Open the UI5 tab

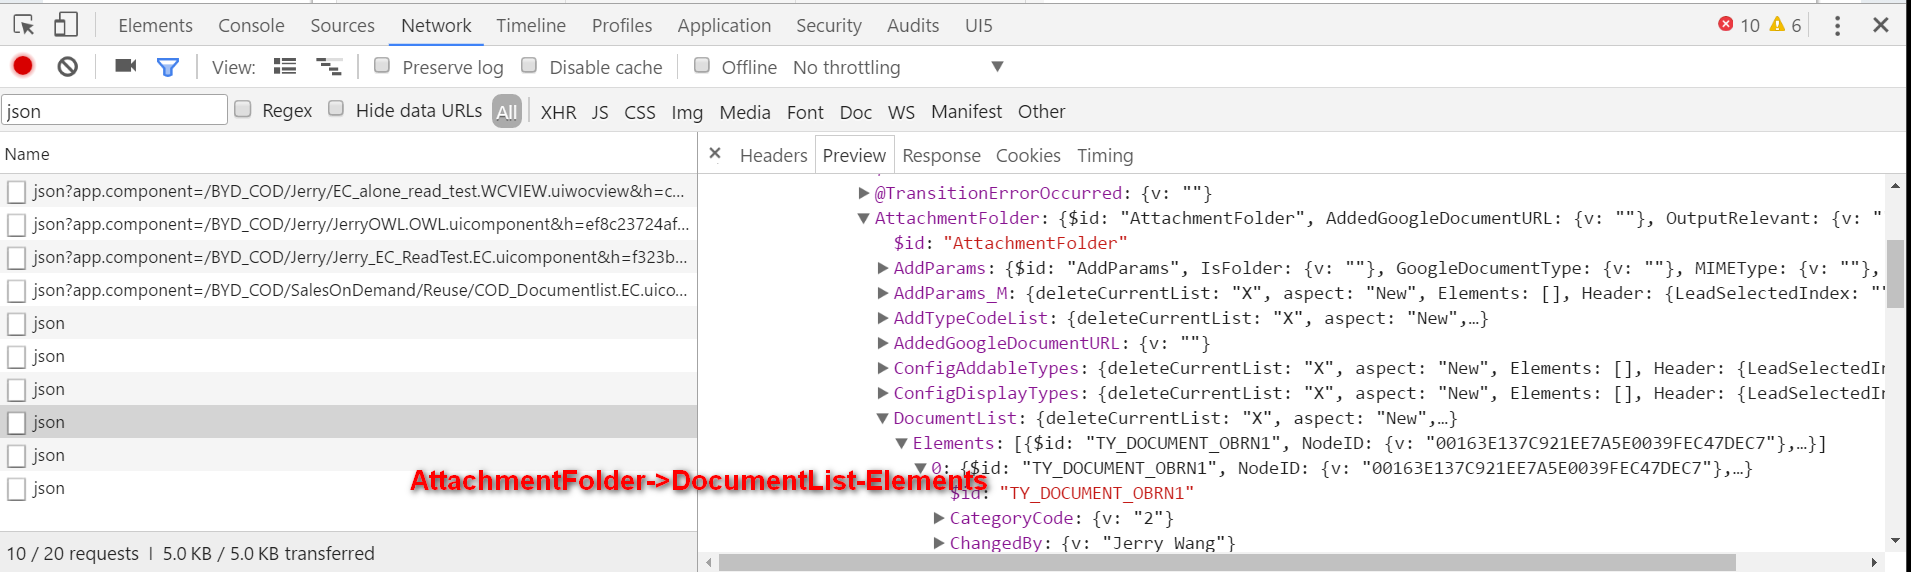[x=979, y=25]
